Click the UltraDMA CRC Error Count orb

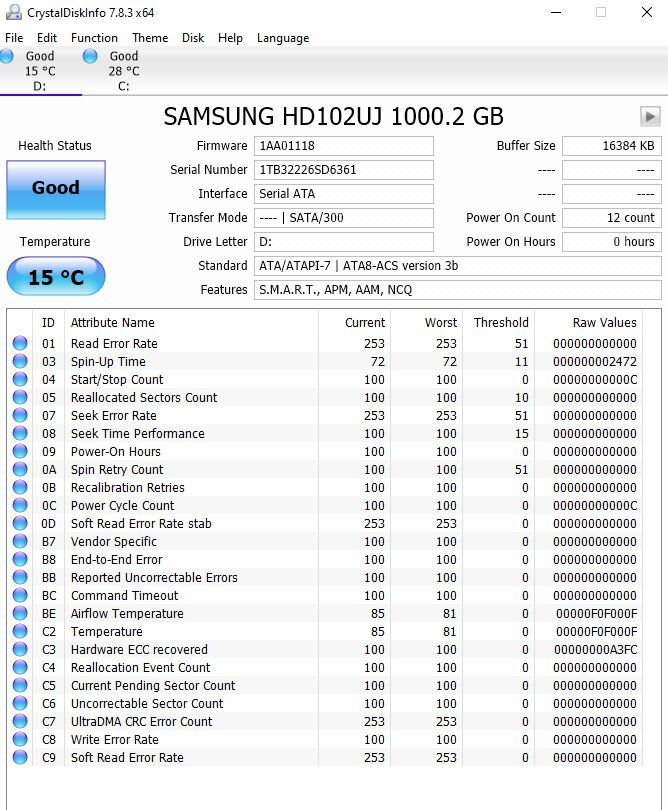coord(20,721)
